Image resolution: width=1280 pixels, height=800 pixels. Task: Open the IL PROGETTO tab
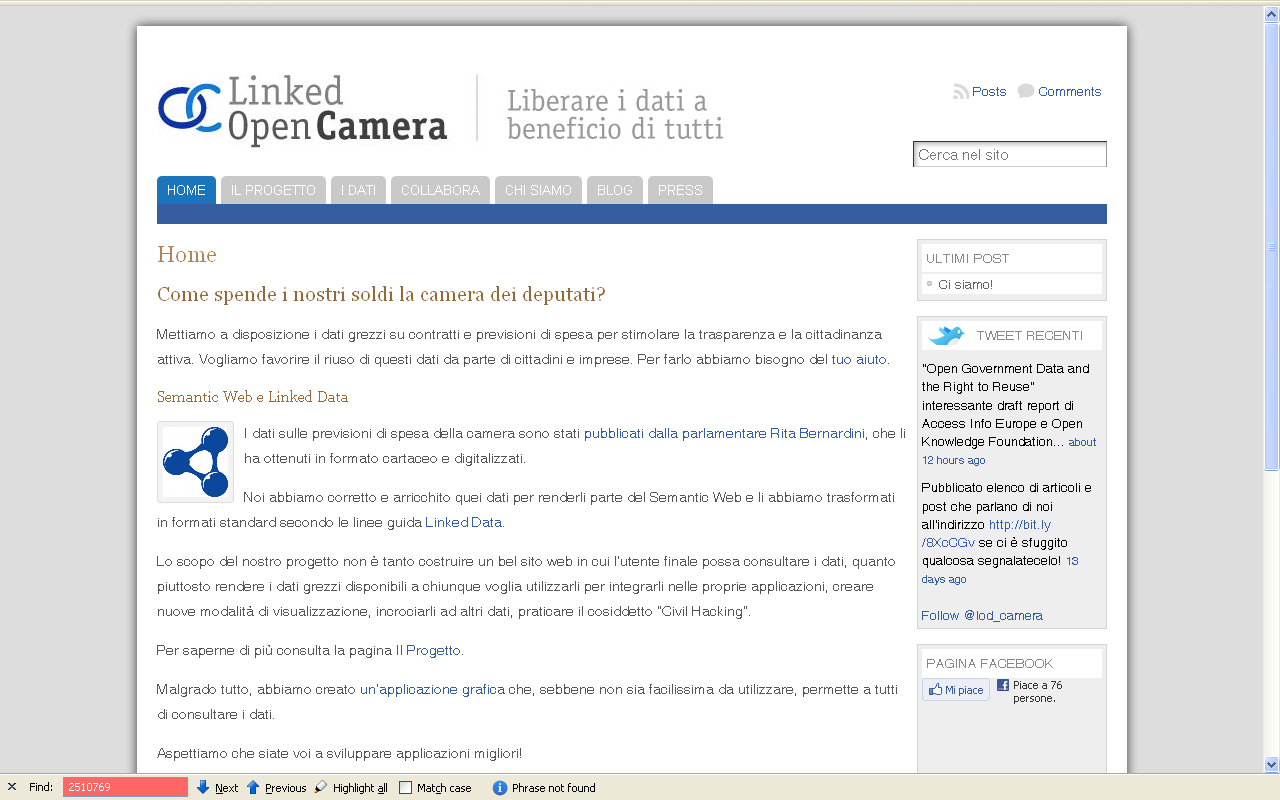273,190
